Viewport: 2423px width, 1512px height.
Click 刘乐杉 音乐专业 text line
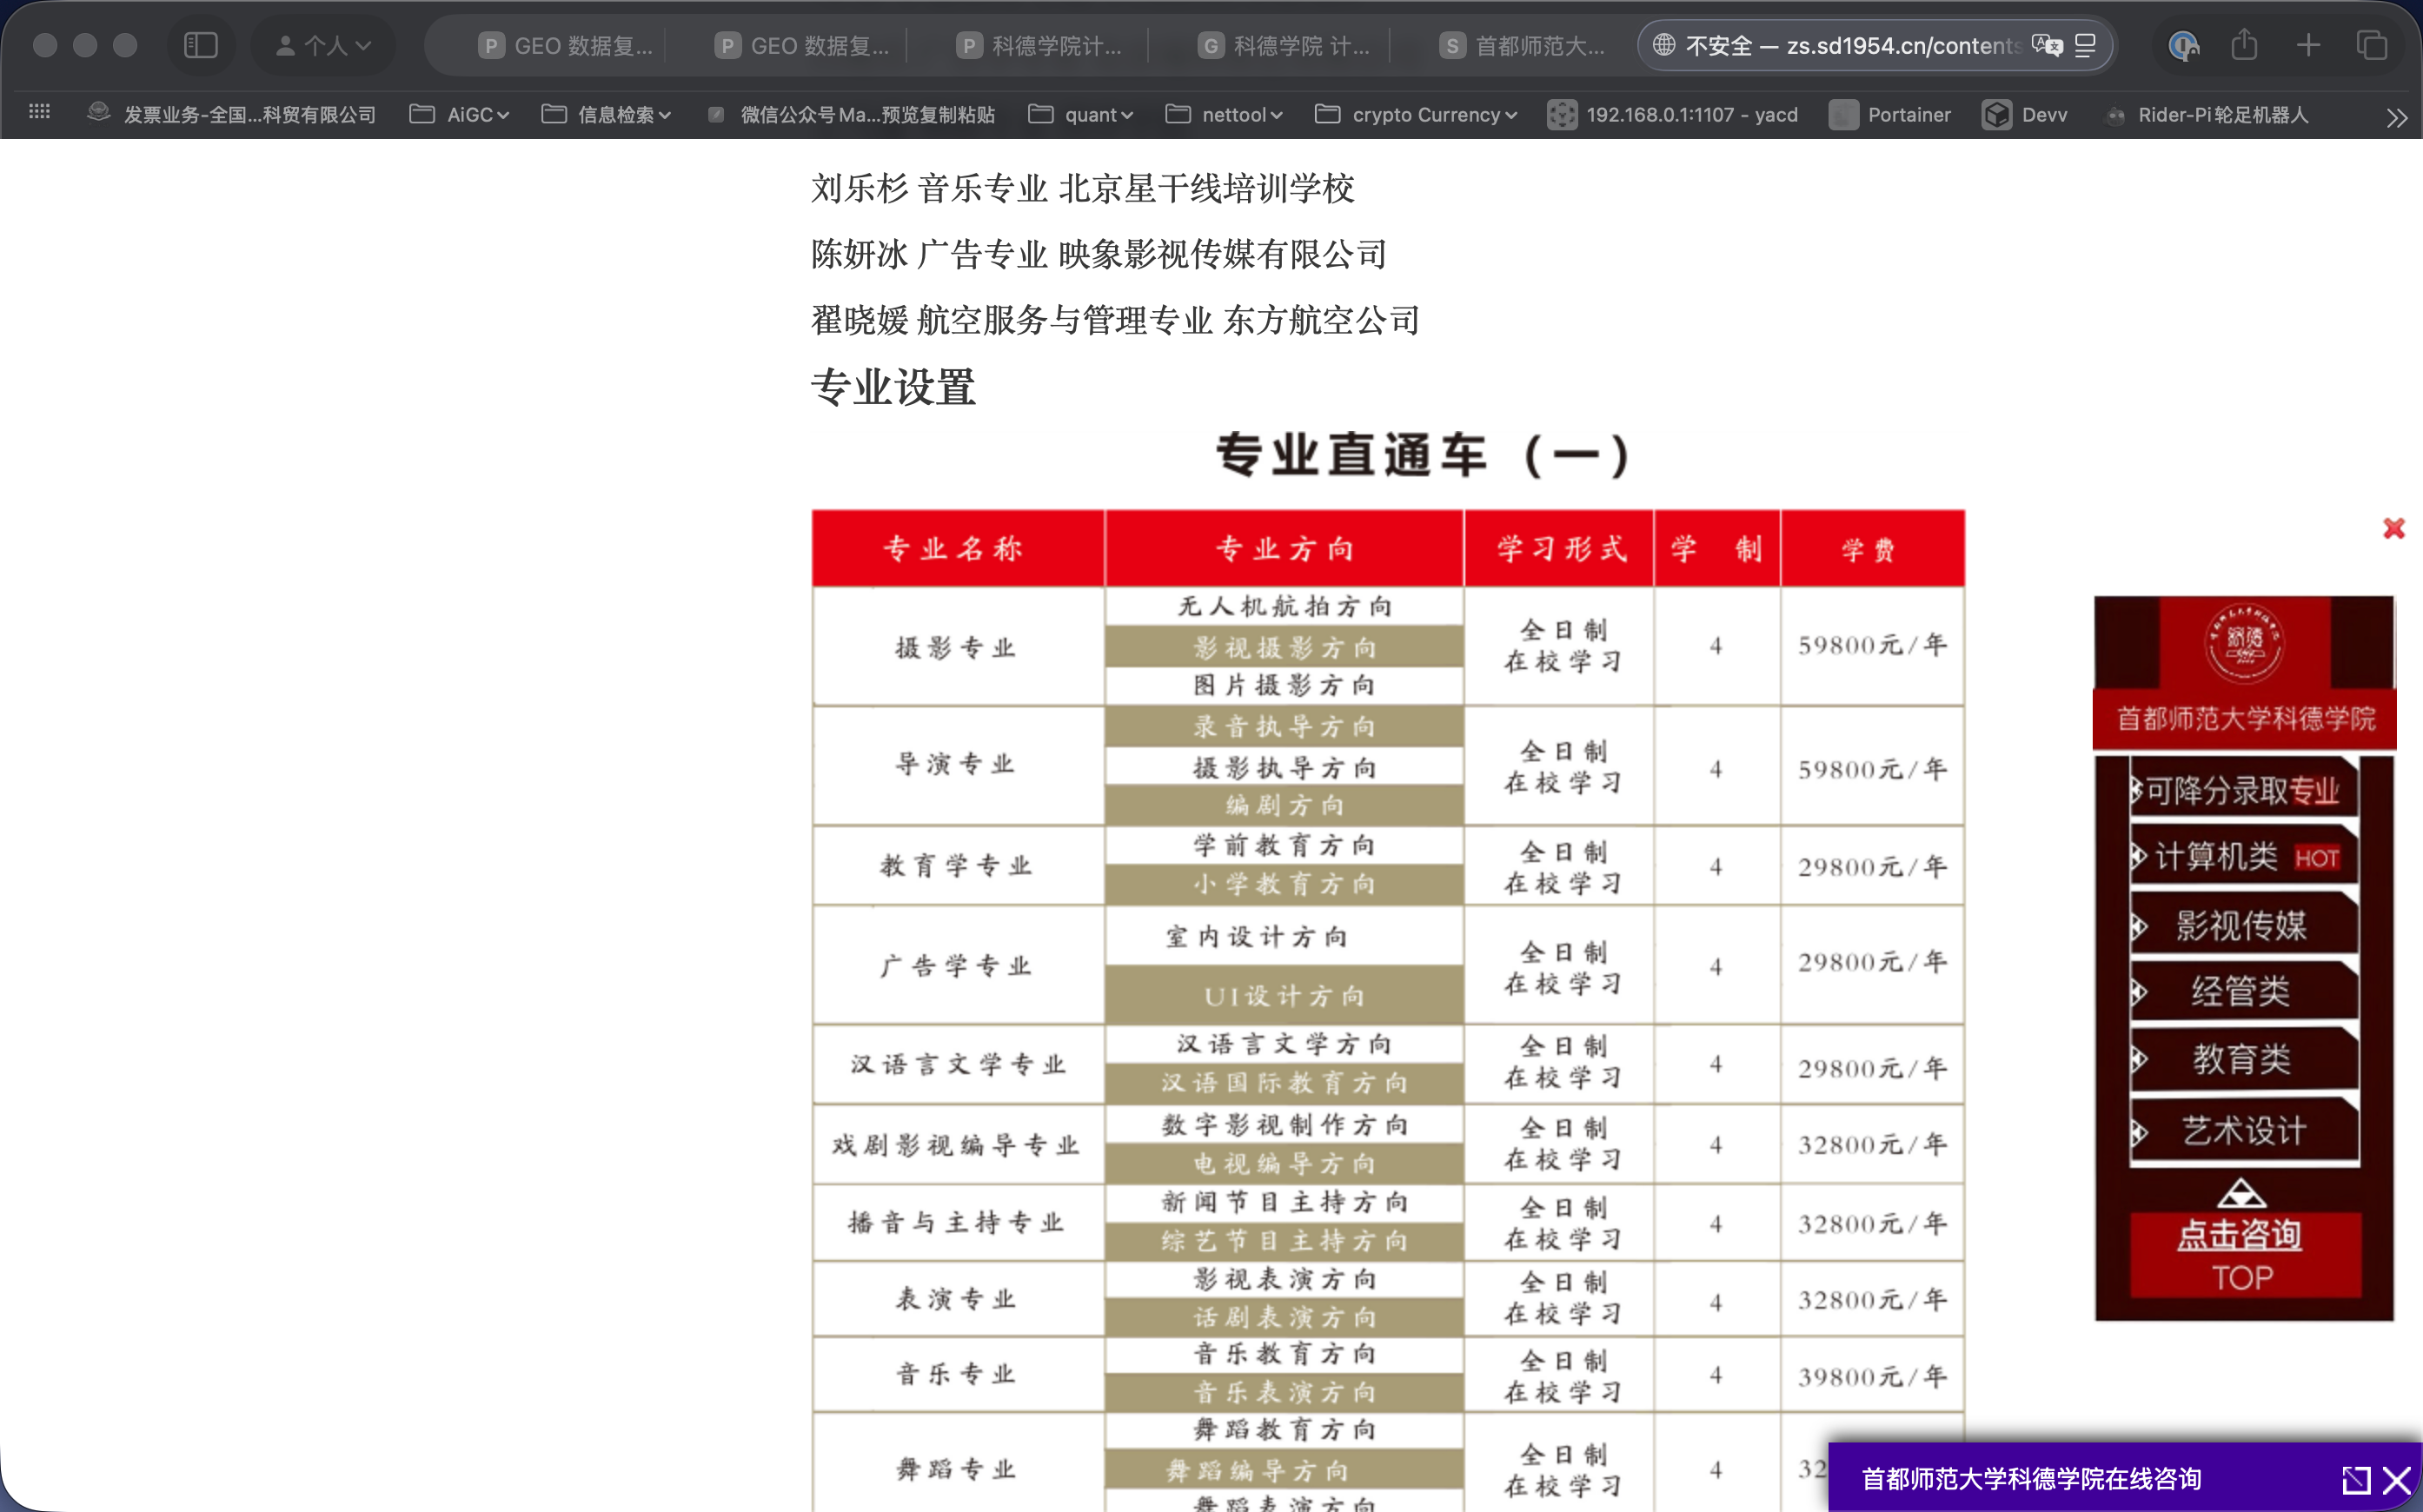[x=1083, y=188]
